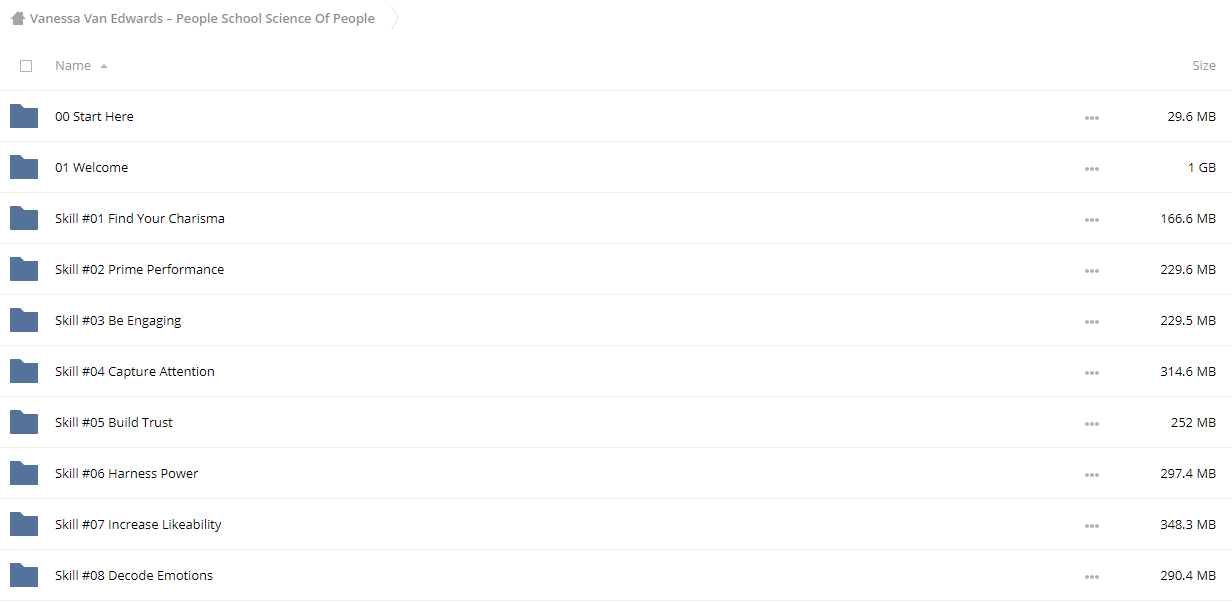Open more-actions dots for Skill #01 Find Your Charisma

(1091, 219)
